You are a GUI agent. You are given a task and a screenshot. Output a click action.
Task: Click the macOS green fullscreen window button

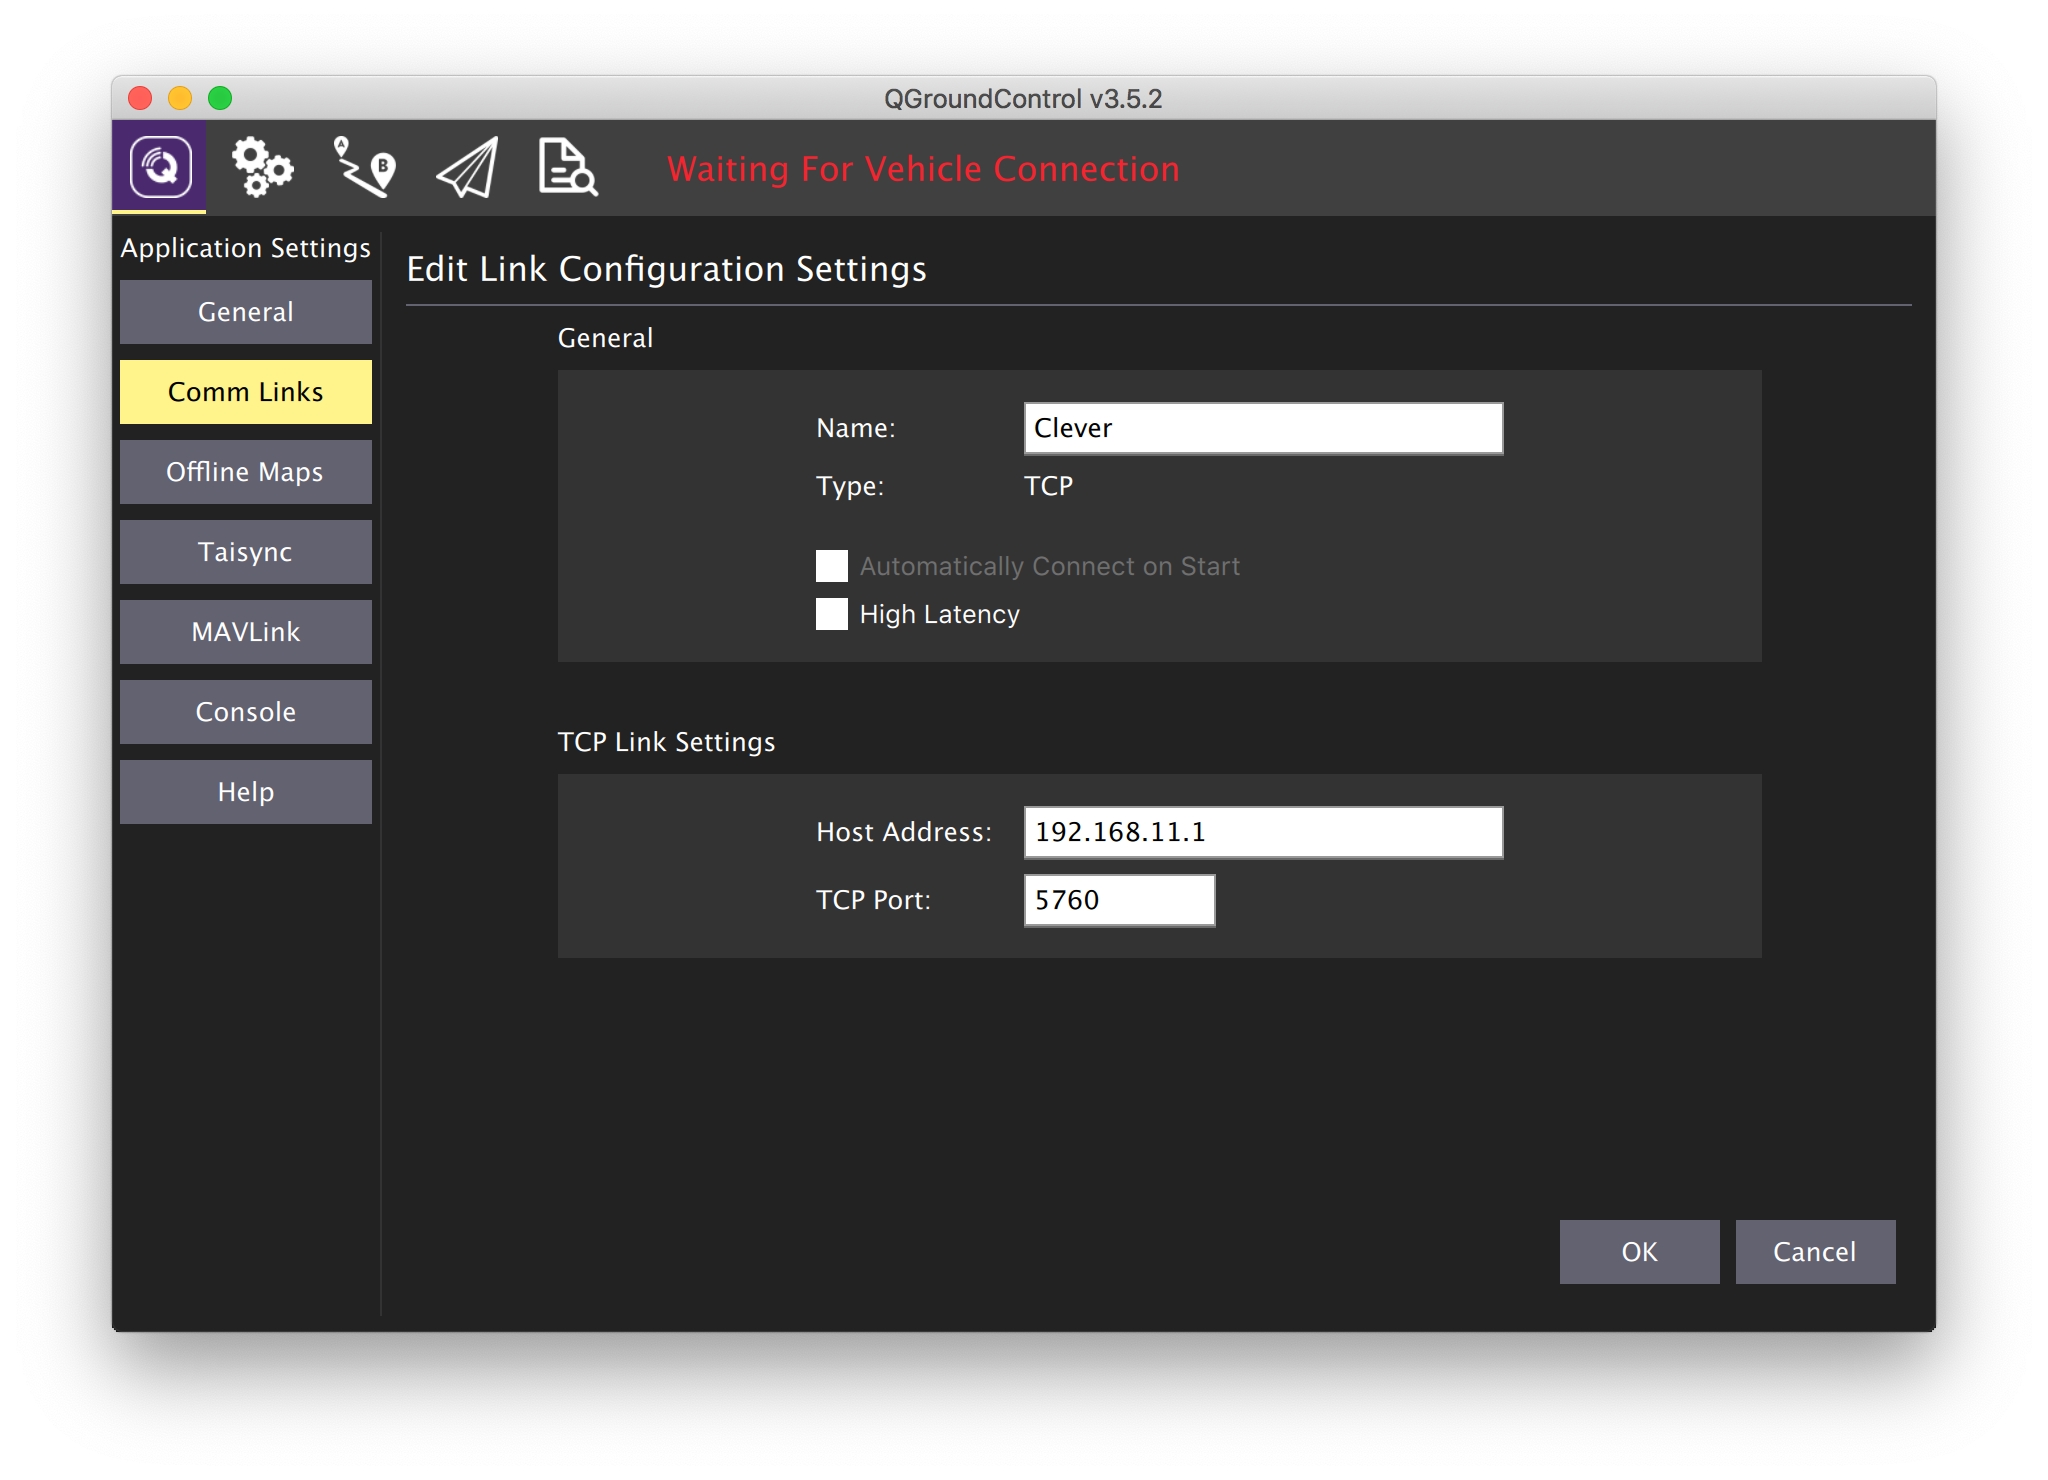220,98
